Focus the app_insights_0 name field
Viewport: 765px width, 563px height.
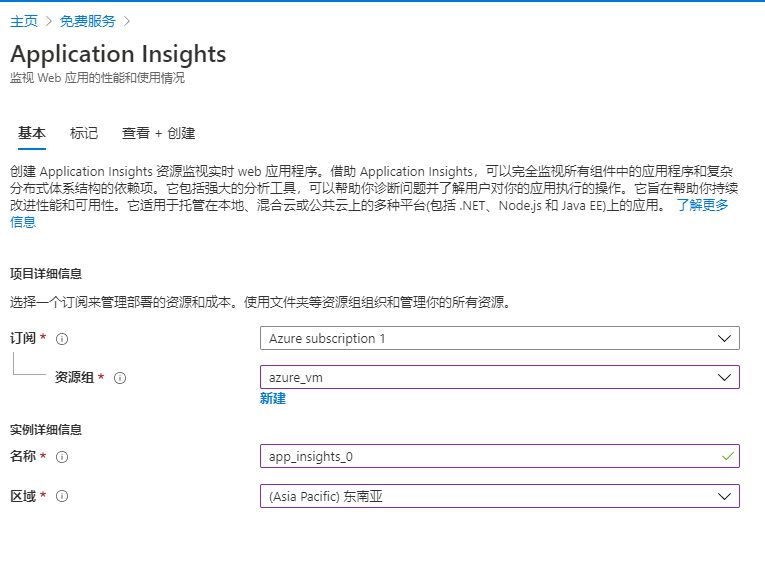pyautogui.click(x=500, y=456)
